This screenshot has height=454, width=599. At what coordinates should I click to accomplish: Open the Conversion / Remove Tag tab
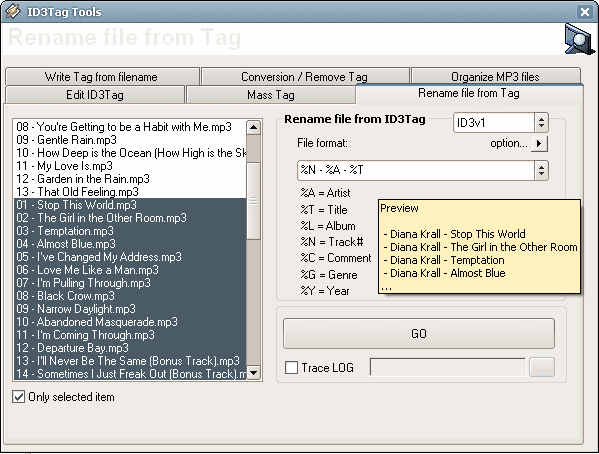(304, 77)
